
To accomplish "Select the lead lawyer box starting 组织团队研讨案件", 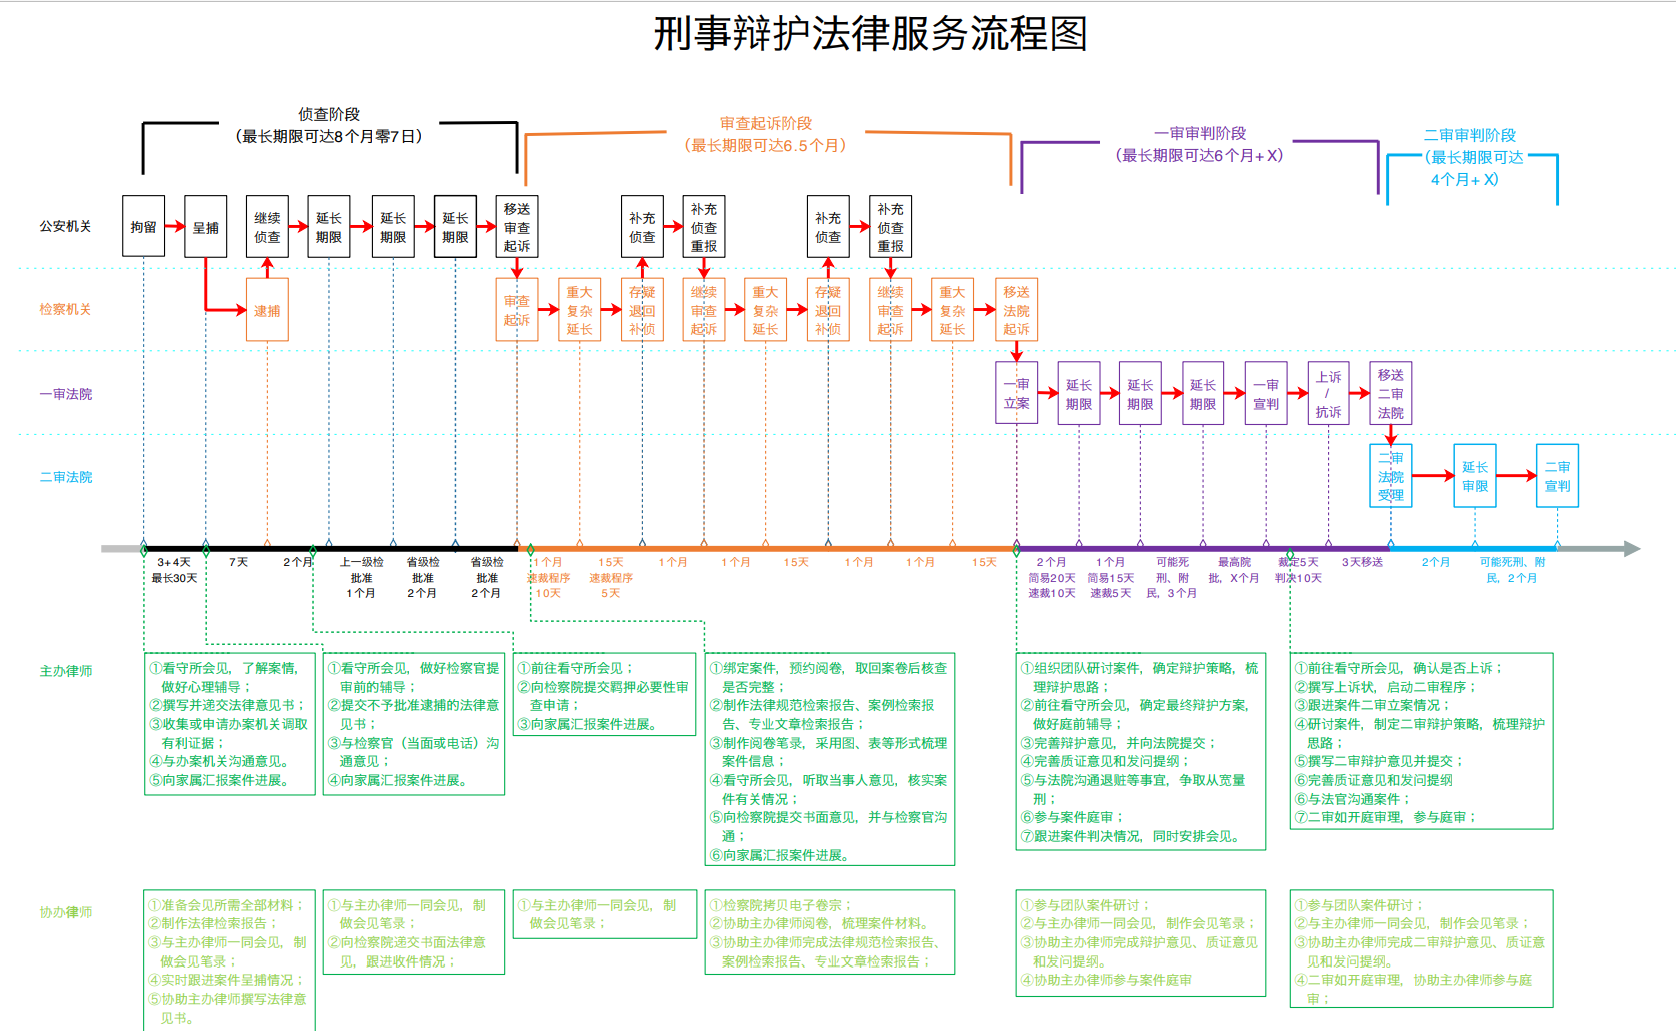I will point(1141,751).
